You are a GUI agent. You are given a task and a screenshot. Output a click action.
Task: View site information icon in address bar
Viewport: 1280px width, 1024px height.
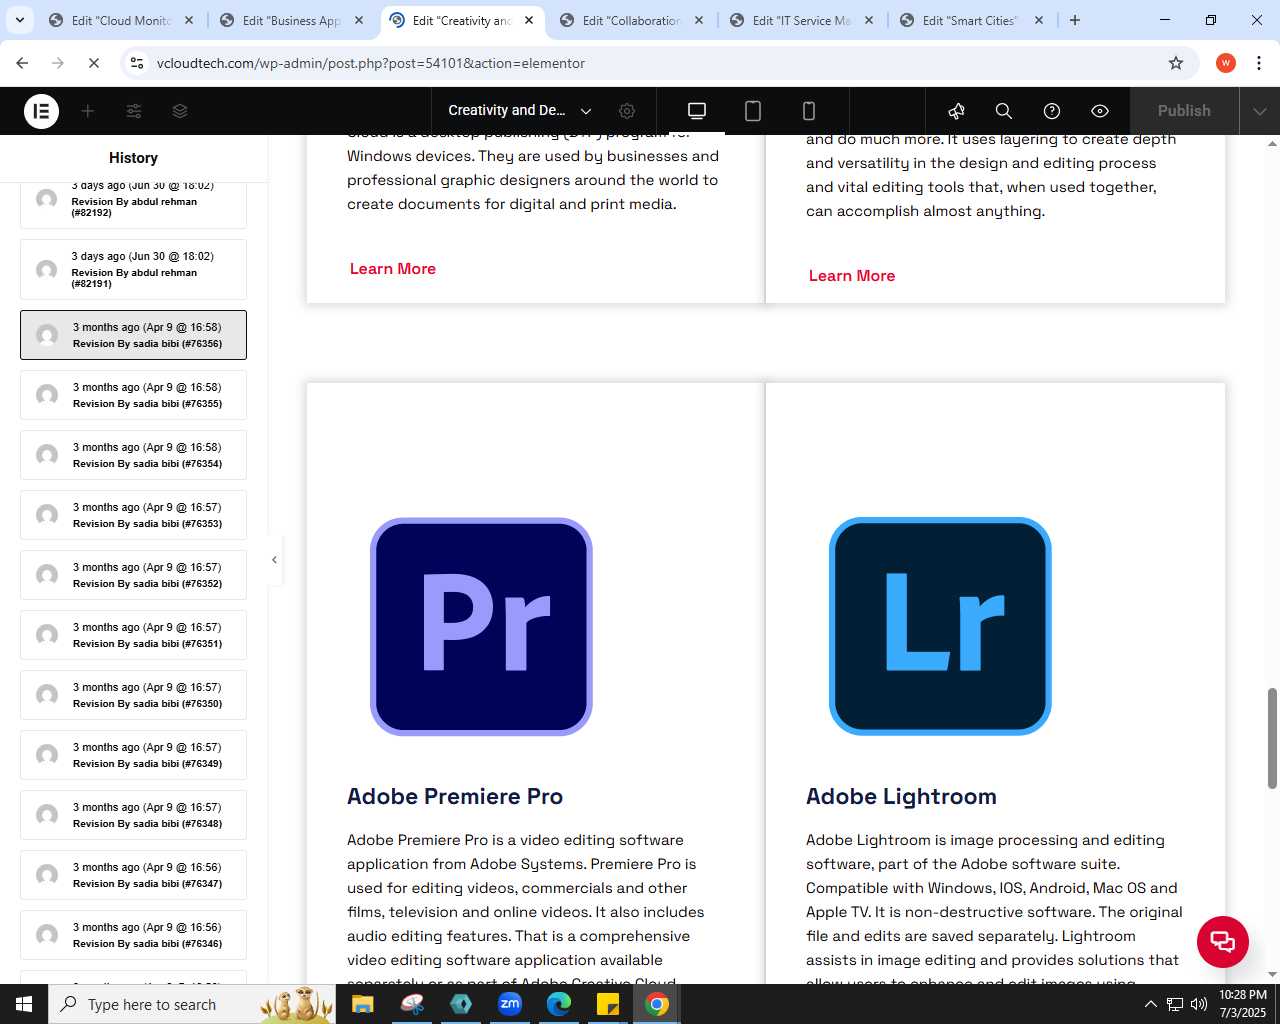tap(137, 63)
